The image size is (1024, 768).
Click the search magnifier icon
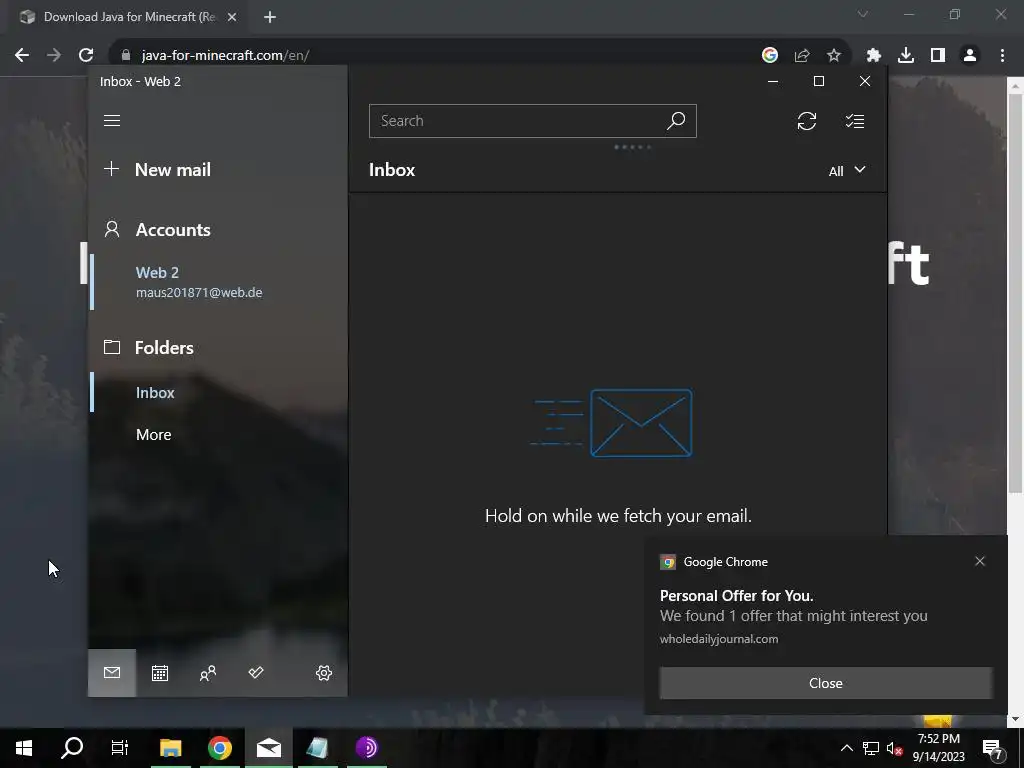click(x=677, y=121)
